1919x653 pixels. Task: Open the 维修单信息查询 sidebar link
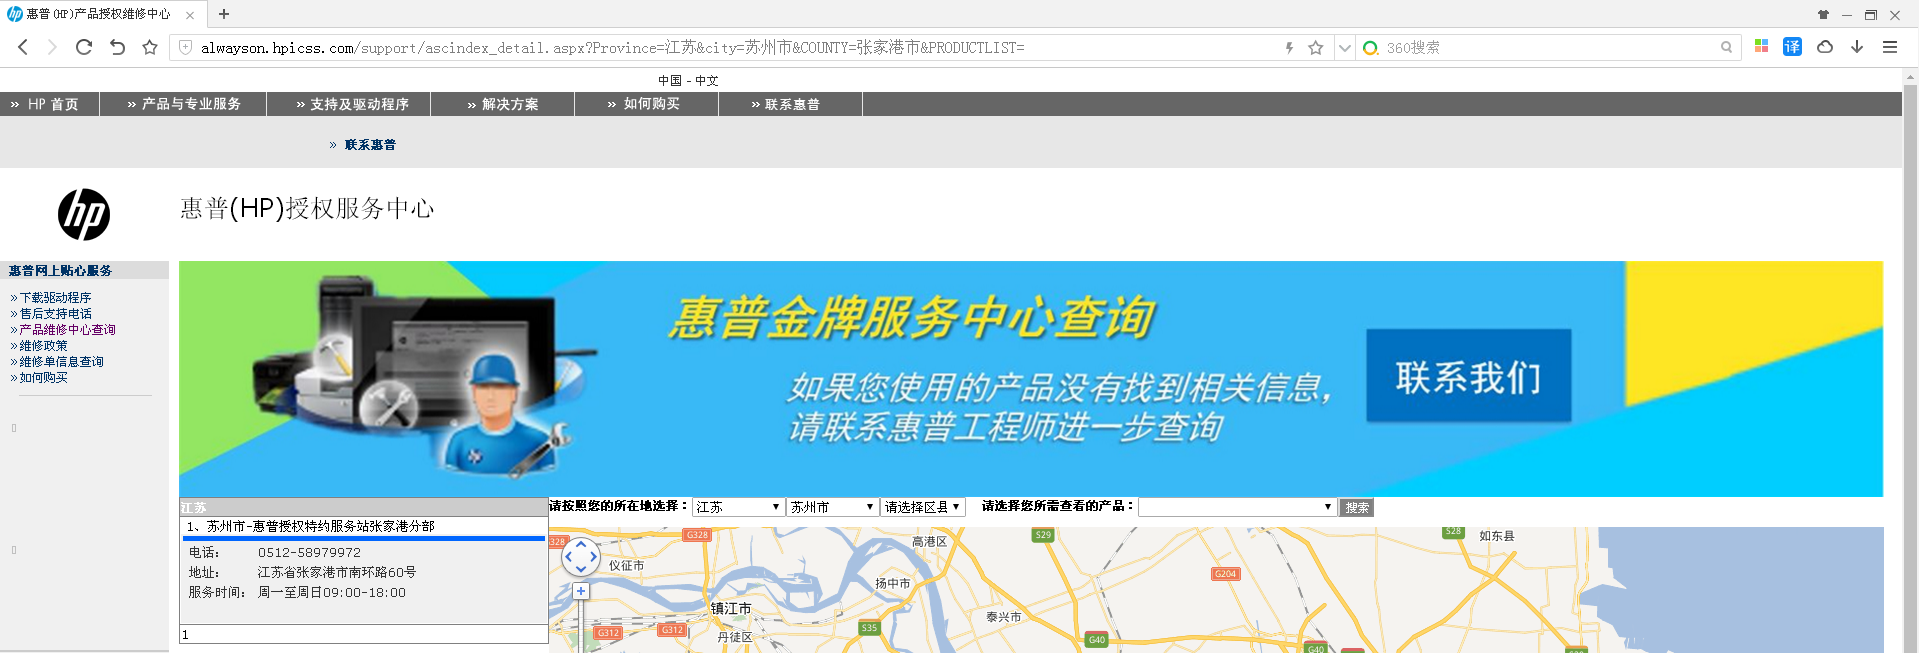click(x=61, y=362)
